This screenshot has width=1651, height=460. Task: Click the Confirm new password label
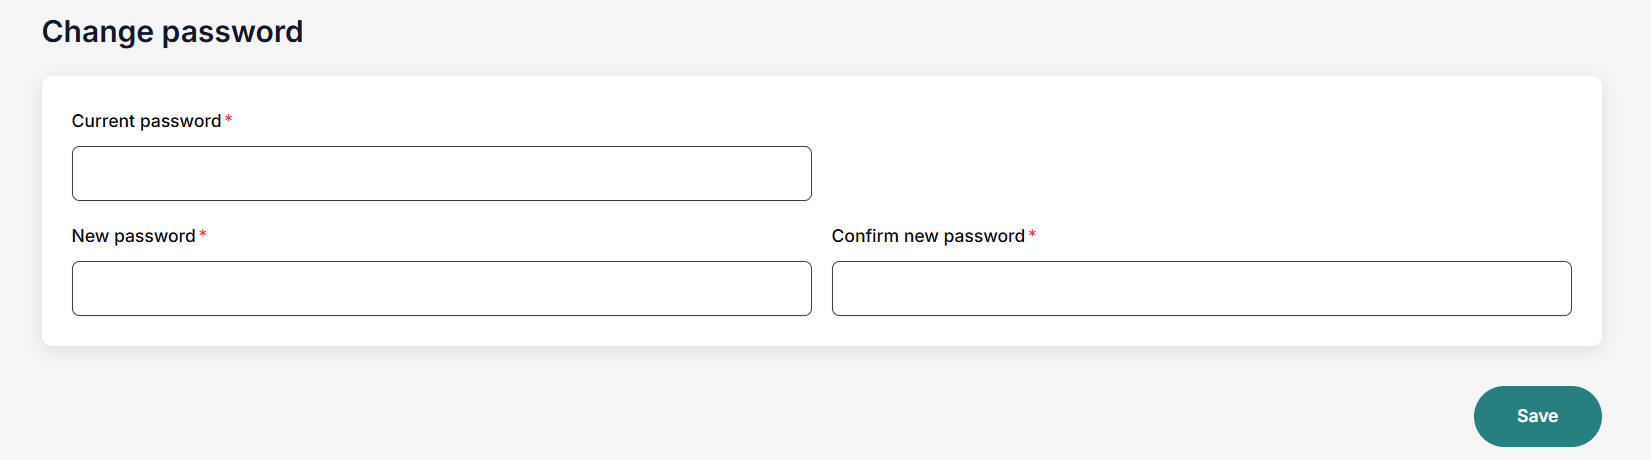click(928, 236)
